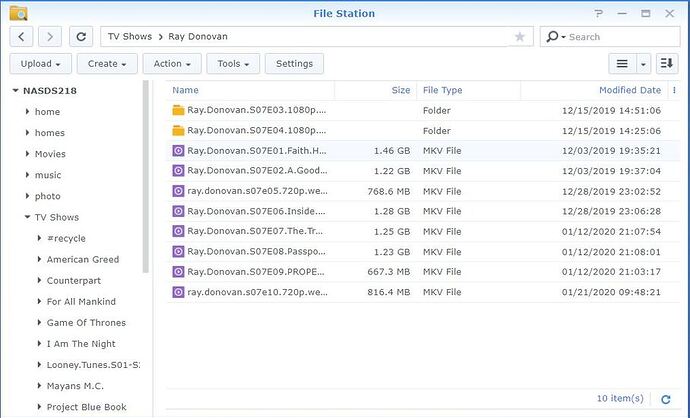The height and width of the screenshot is (418, 690).
Task: Open the Tools dropdown menu
Action: coord(233,64)
